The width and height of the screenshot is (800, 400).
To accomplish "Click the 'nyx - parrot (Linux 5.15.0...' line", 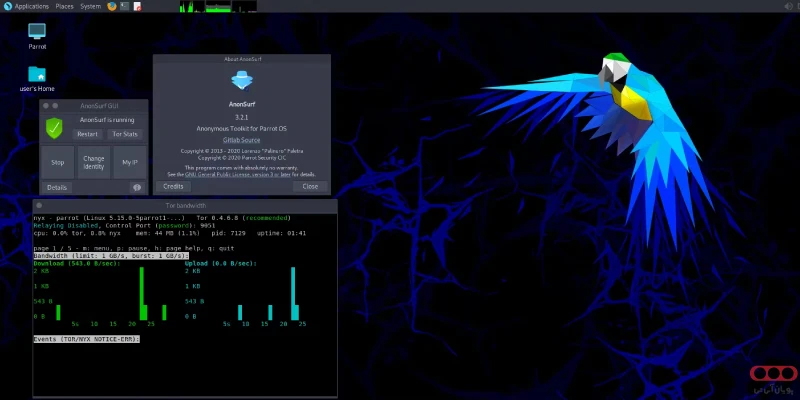I will click(x=109, y=218).
